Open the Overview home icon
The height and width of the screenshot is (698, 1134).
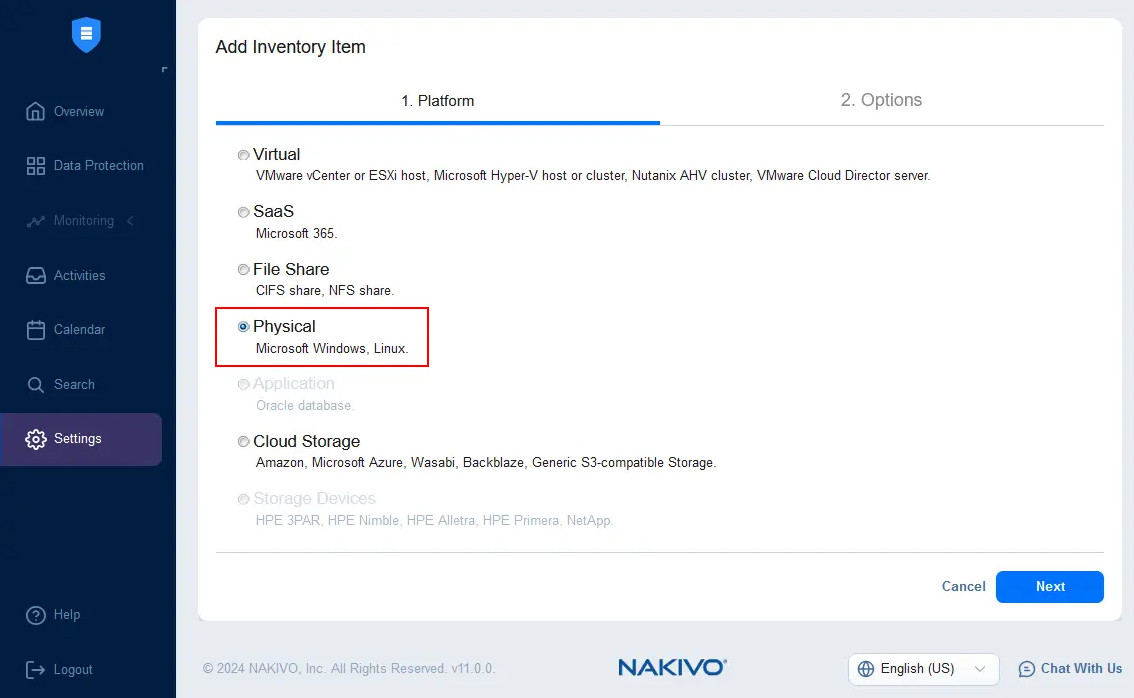click(x=36, y=111)
